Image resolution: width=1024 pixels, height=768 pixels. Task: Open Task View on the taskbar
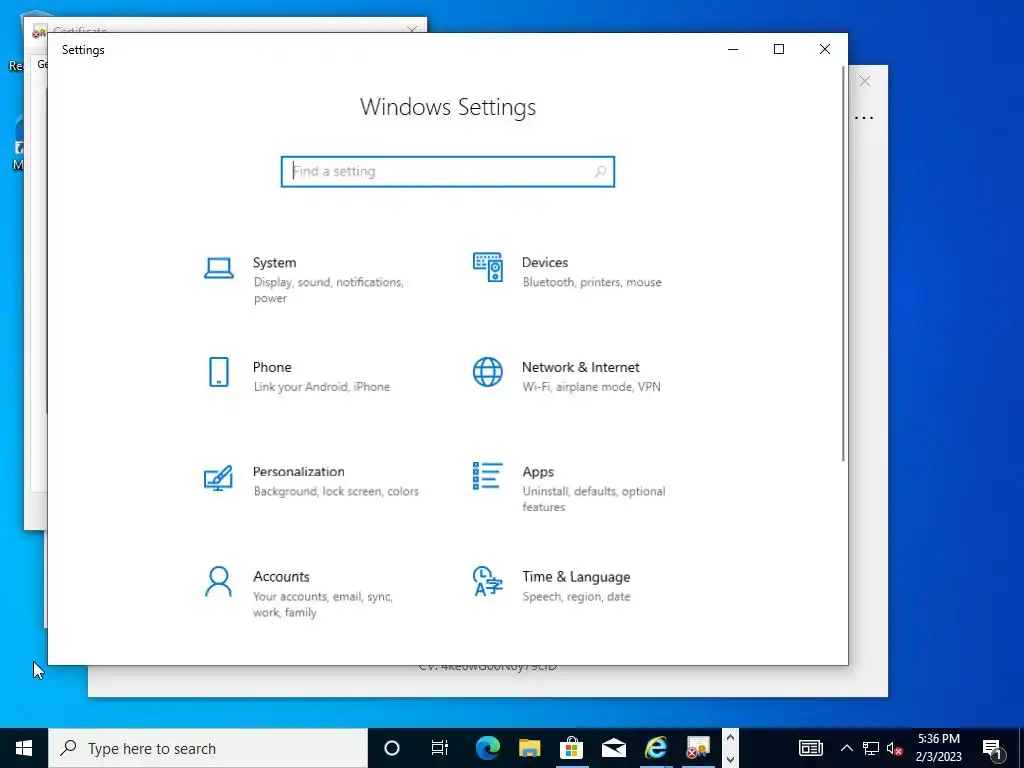point(440,748)
